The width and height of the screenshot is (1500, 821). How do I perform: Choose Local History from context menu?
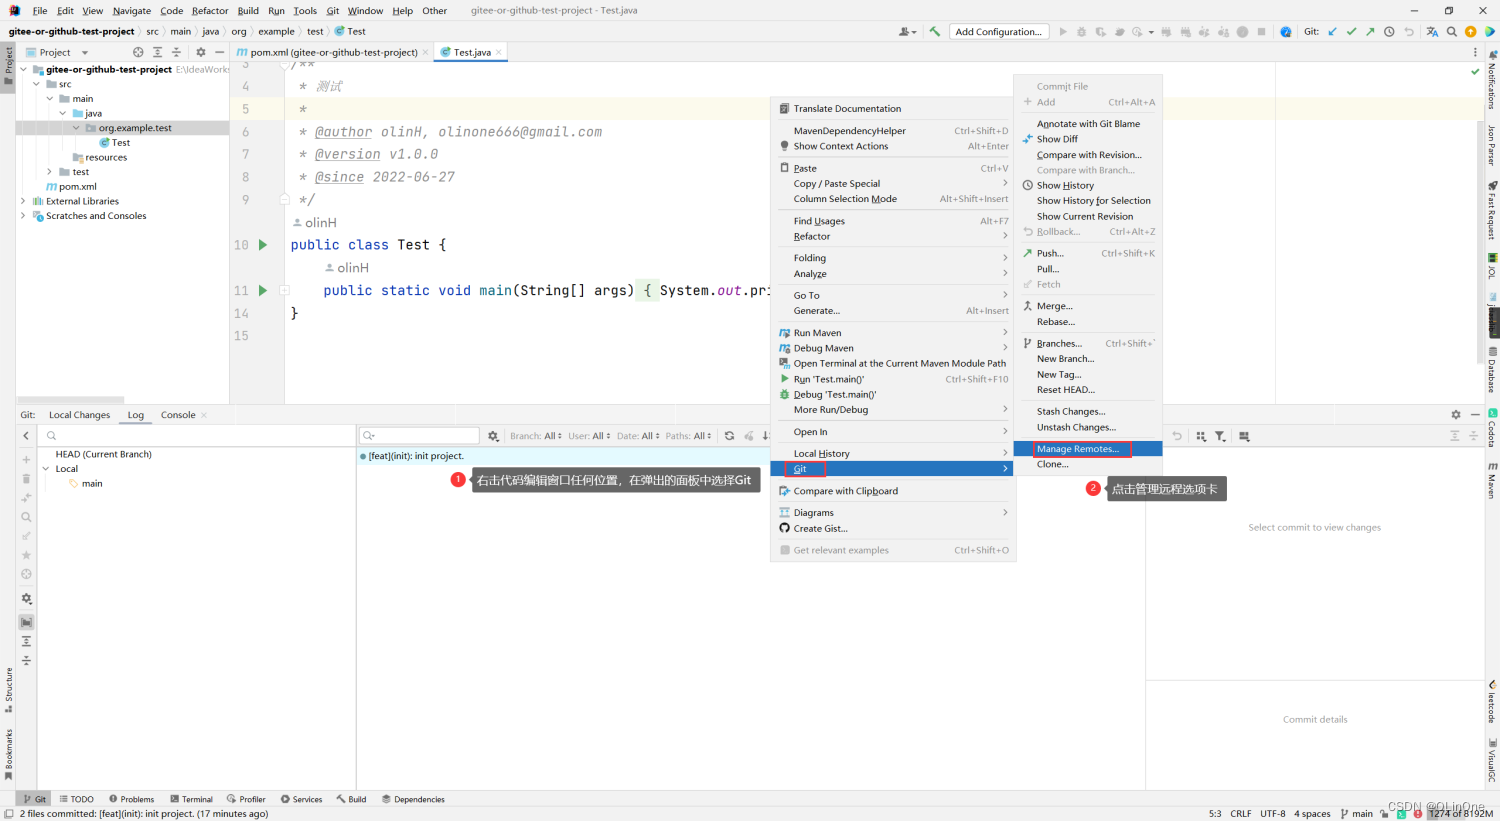[892, 453]
